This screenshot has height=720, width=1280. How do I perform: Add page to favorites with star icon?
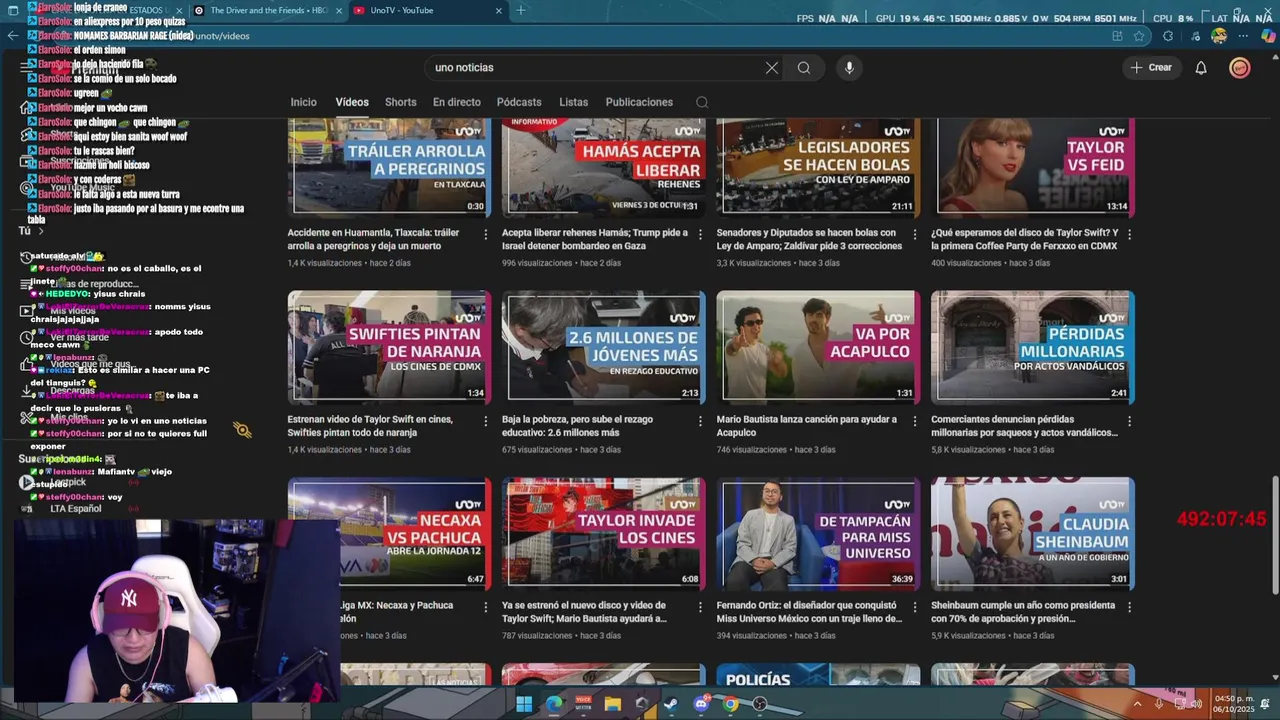pos(1139,36)
